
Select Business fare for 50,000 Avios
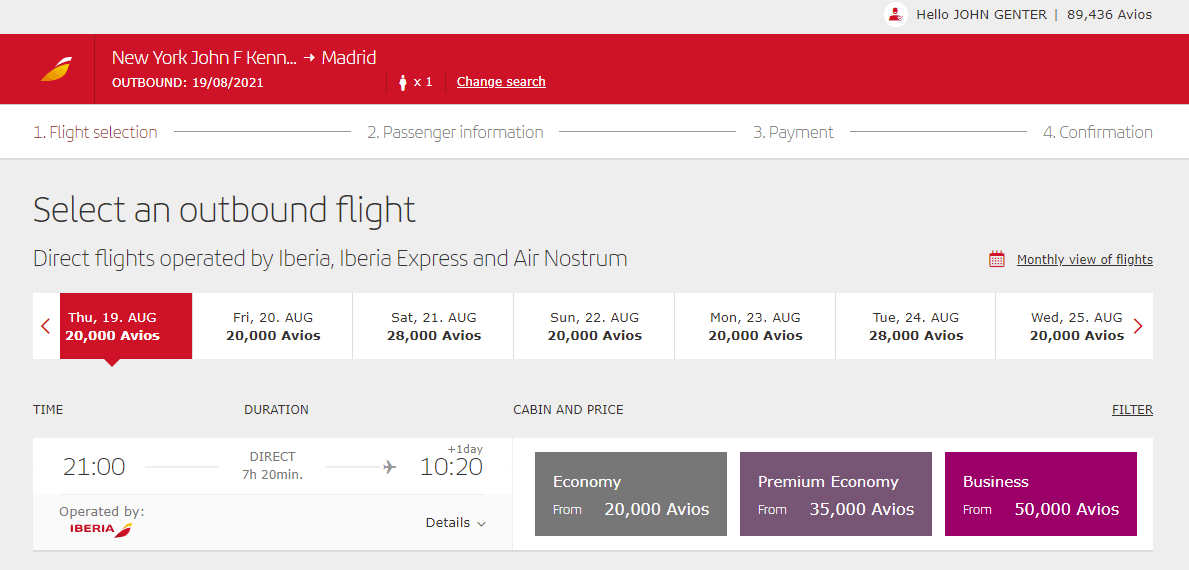(x=1040, y=494)
